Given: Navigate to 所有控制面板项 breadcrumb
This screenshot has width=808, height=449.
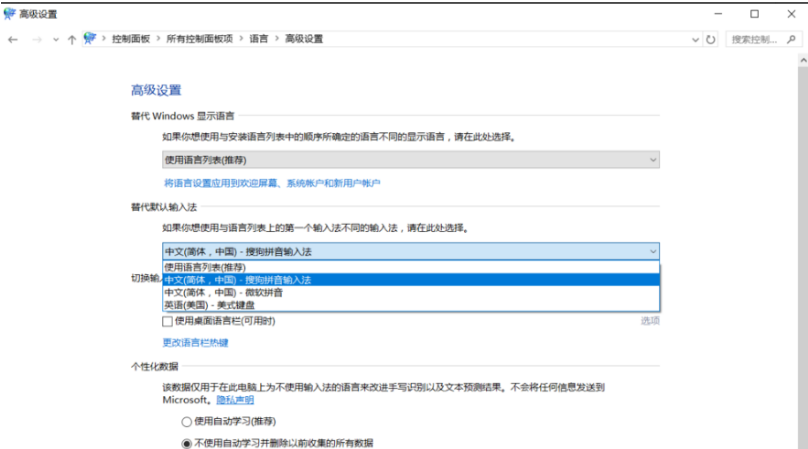Looking at the screenshot, I should pyautogui.click(x=199, y=39).
